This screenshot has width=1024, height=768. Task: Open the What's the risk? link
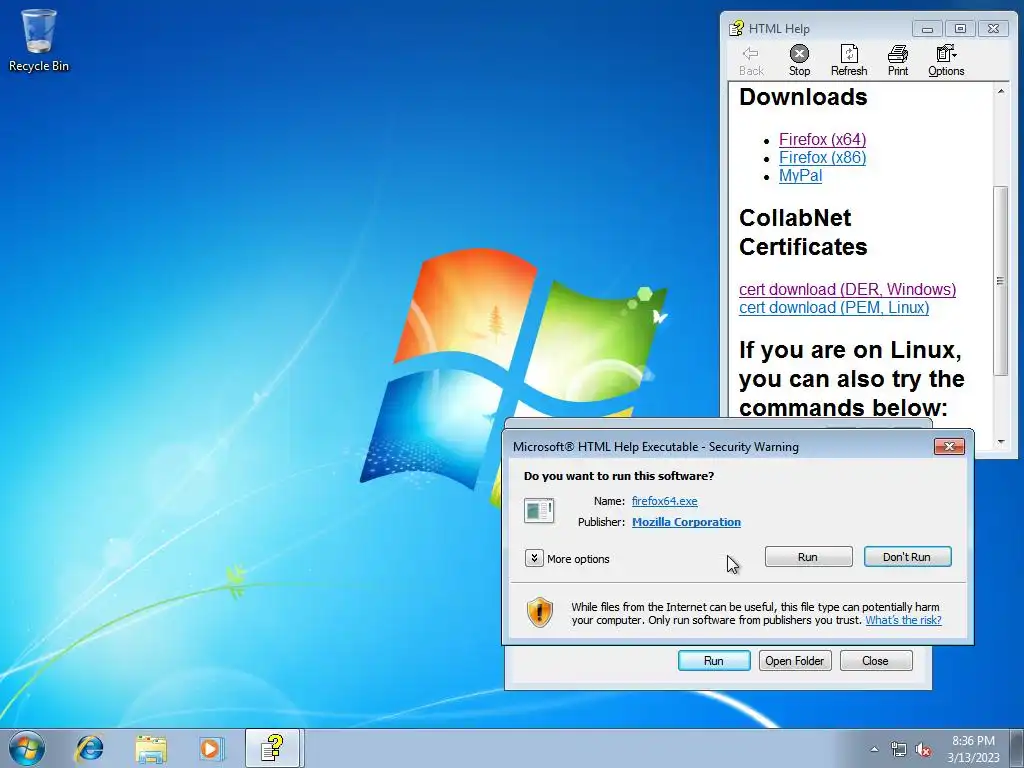(903, 620)
